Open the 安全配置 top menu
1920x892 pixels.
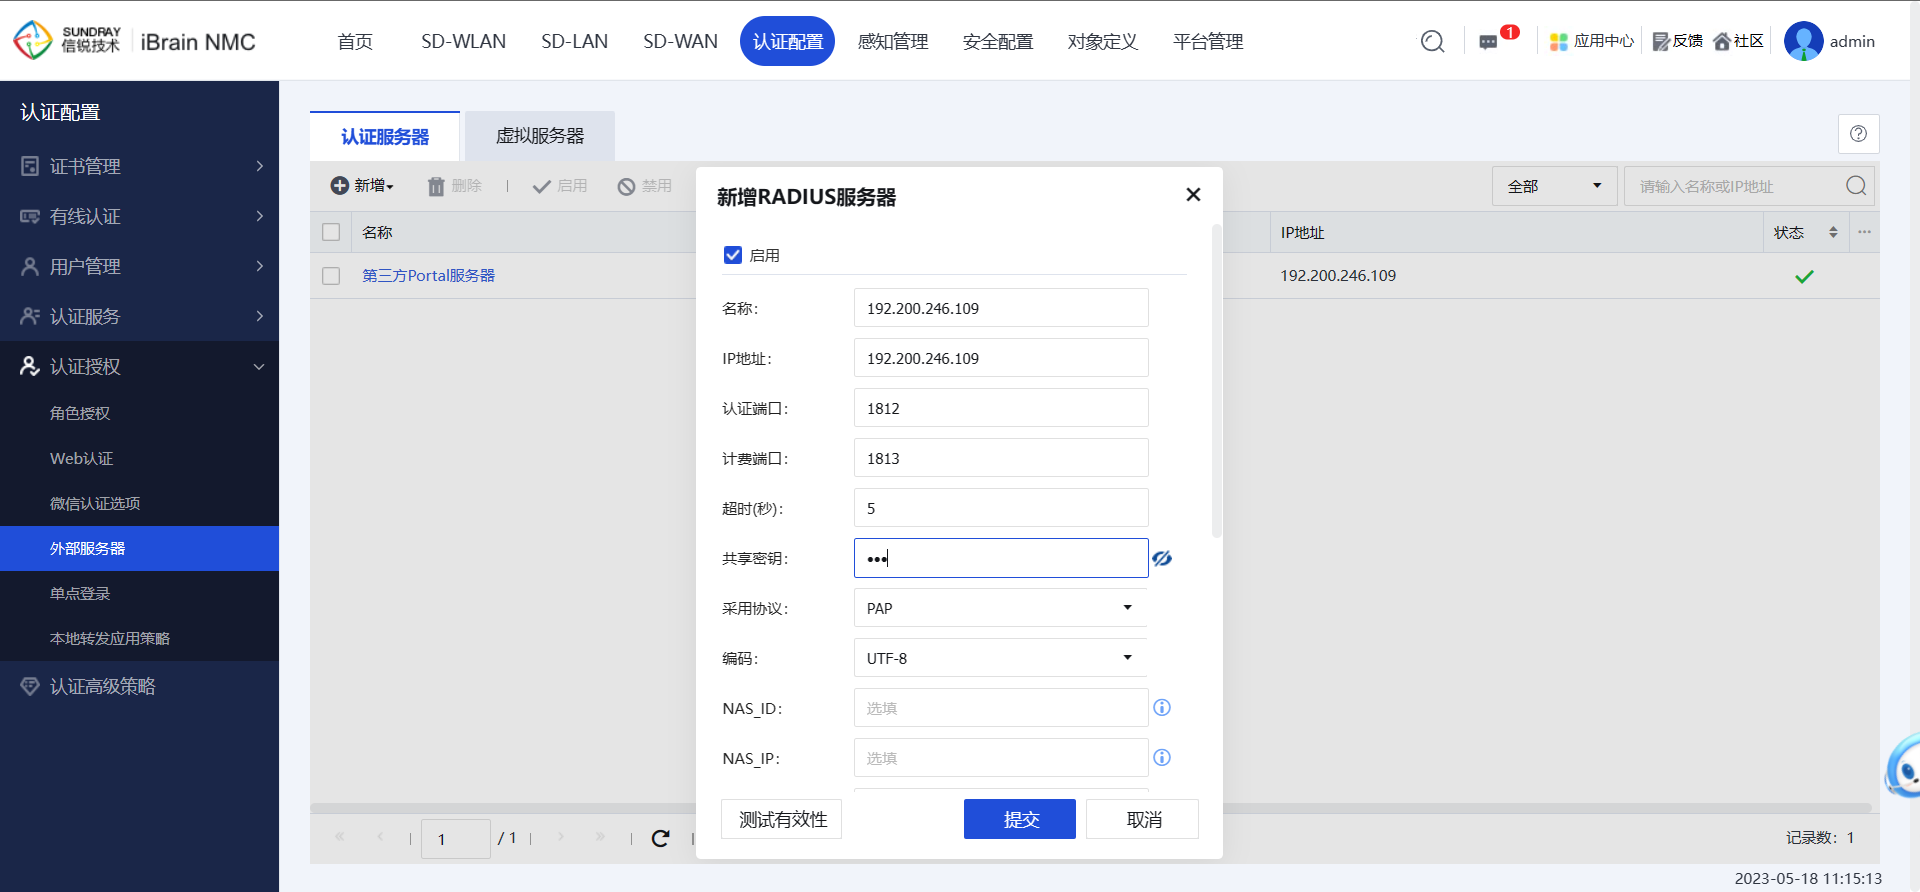tap(998, 41)
